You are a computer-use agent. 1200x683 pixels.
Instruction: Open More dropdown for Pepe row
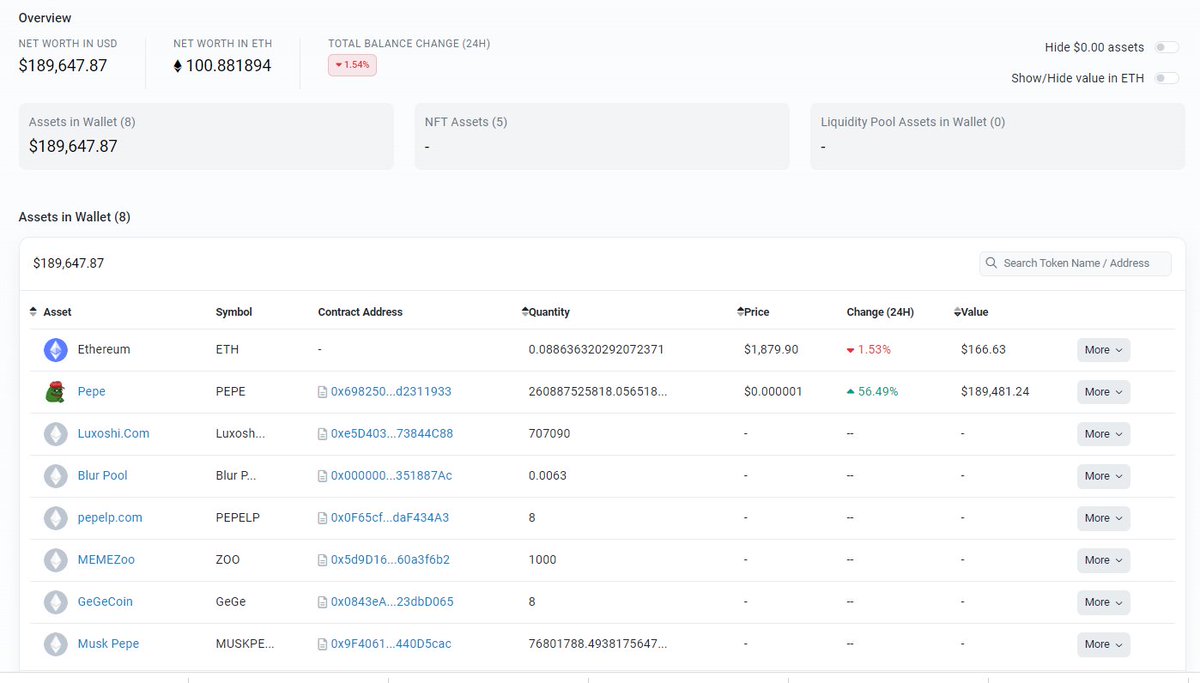click(x=1103, y=392)
